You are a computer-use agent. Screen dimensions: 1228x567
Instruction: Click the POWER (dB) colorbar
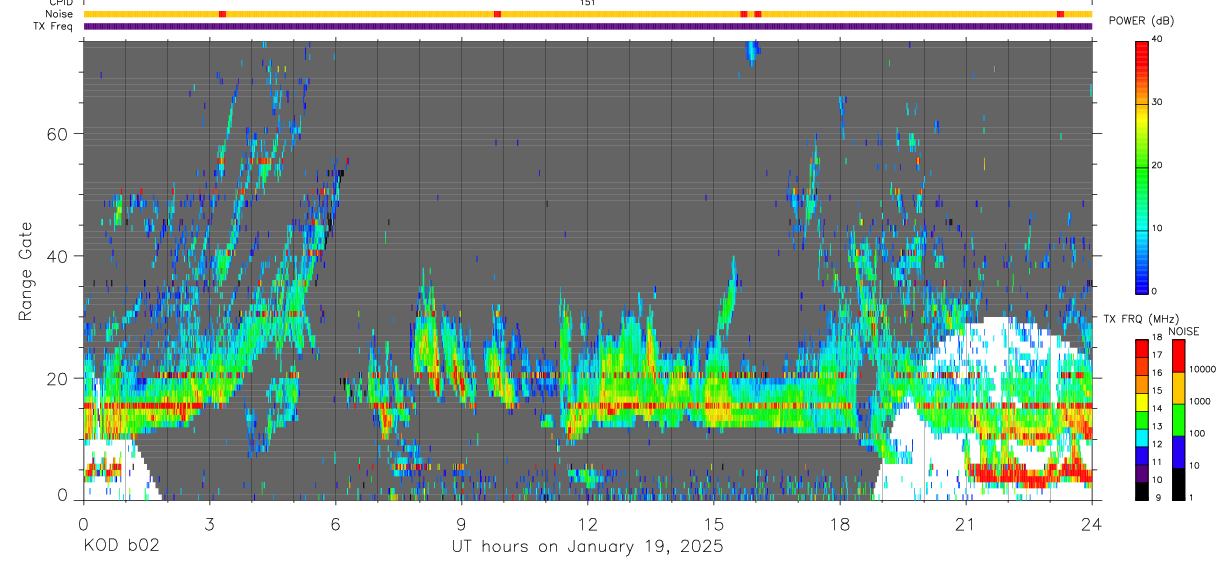[x=1142, y=166]
